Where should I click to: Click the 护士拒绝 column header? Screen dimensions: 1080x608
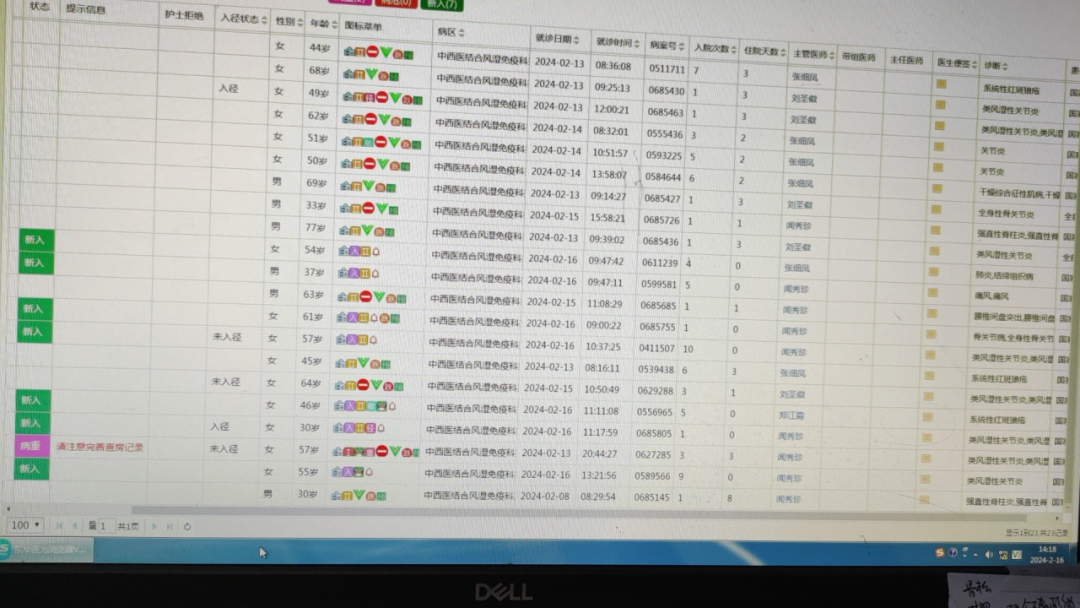(184, 15)
